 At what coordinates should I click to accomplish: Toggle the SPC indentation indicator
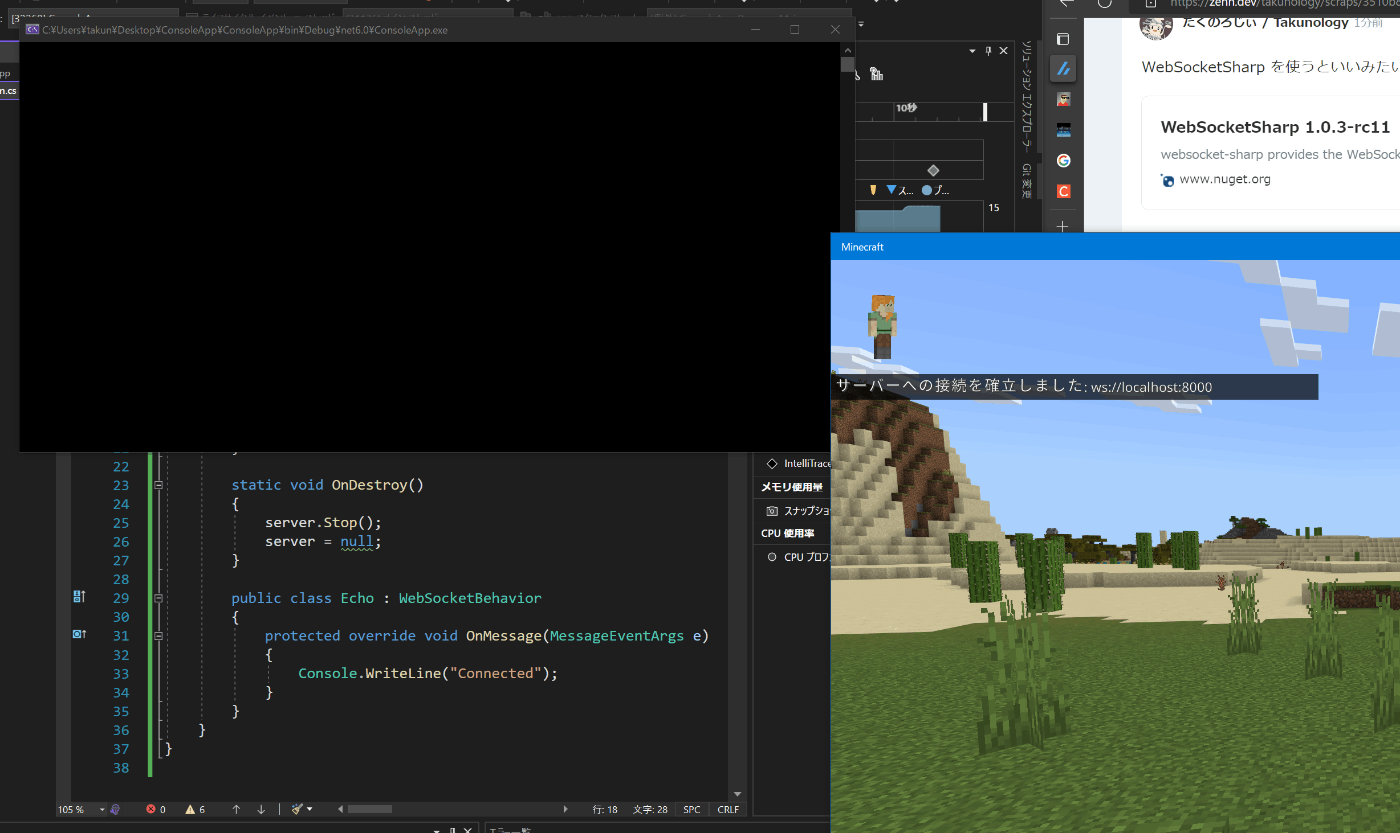point(692,809)
